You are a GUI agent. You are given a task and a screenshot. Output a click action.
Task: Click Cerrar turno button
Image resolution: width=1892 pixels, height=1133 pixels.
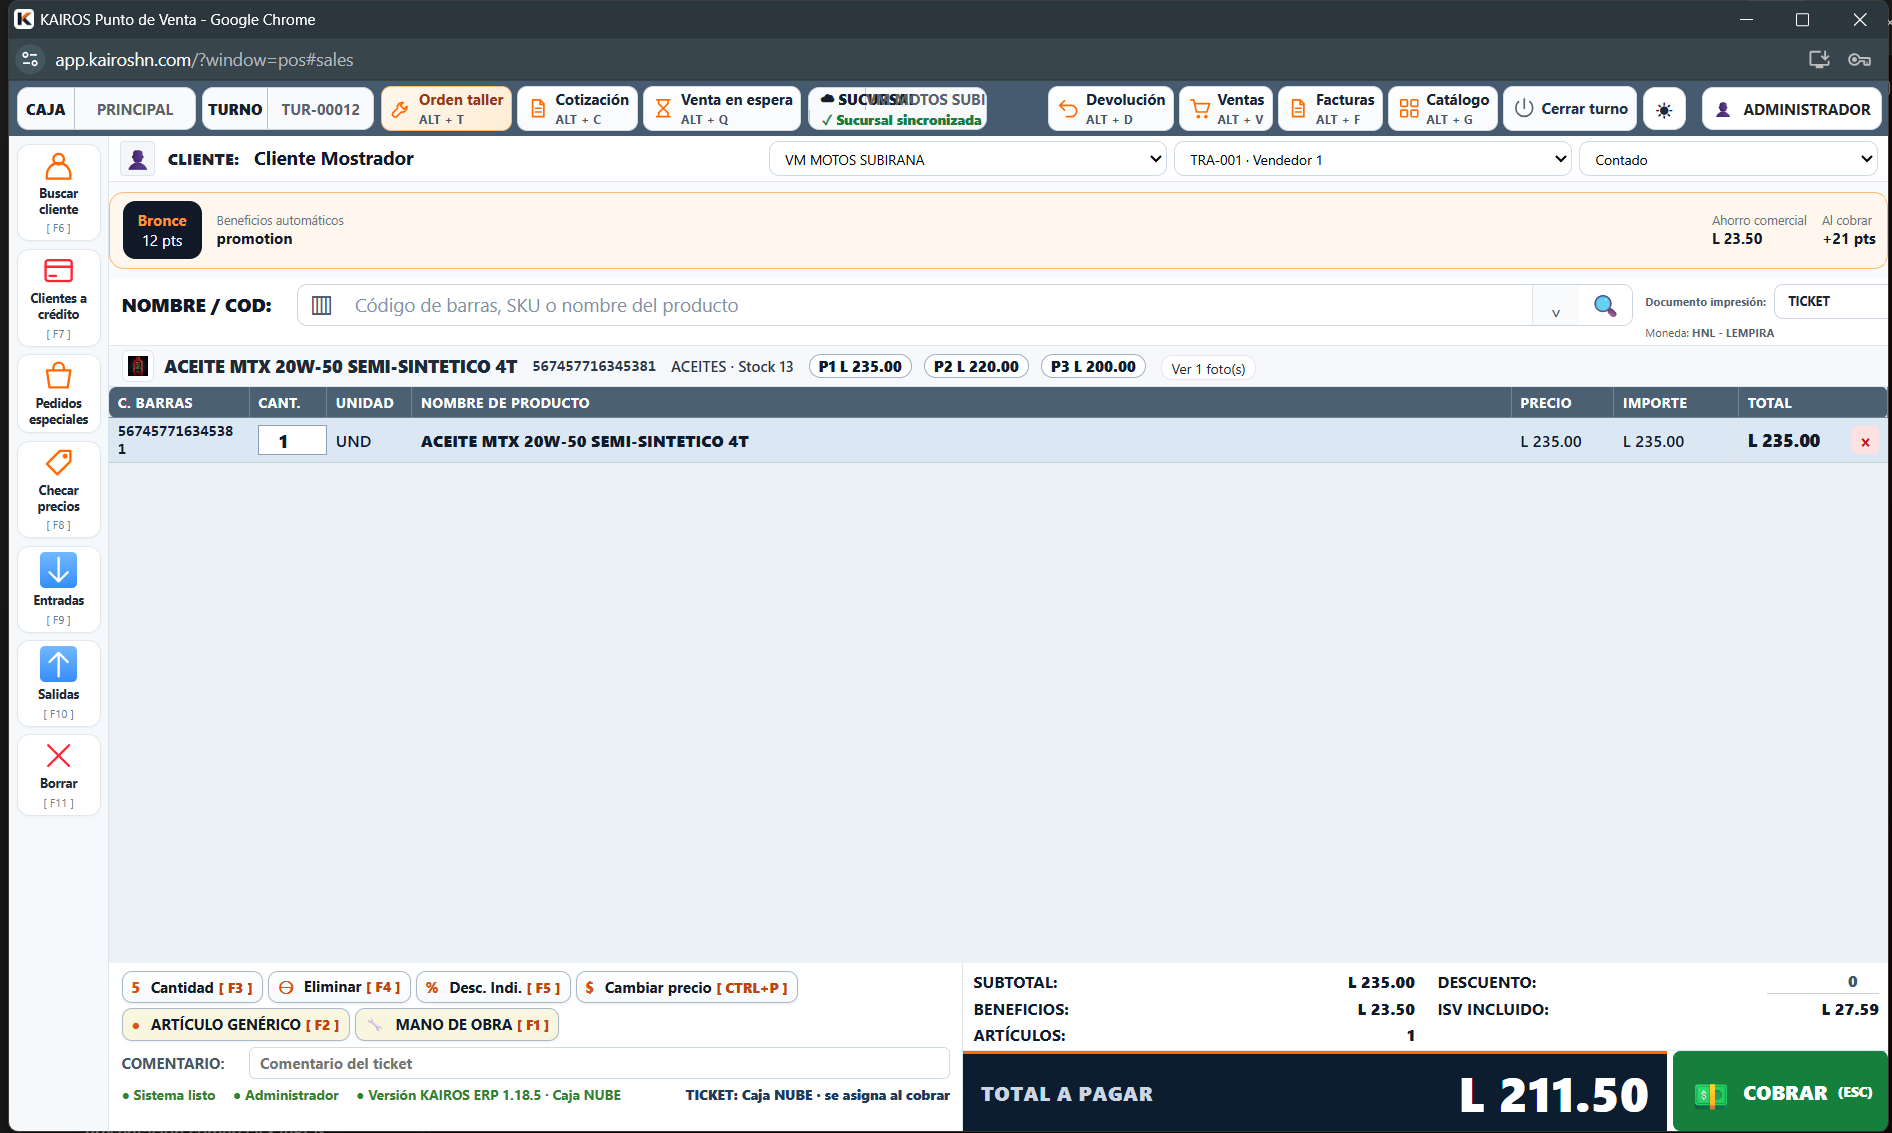(1570, 109)
